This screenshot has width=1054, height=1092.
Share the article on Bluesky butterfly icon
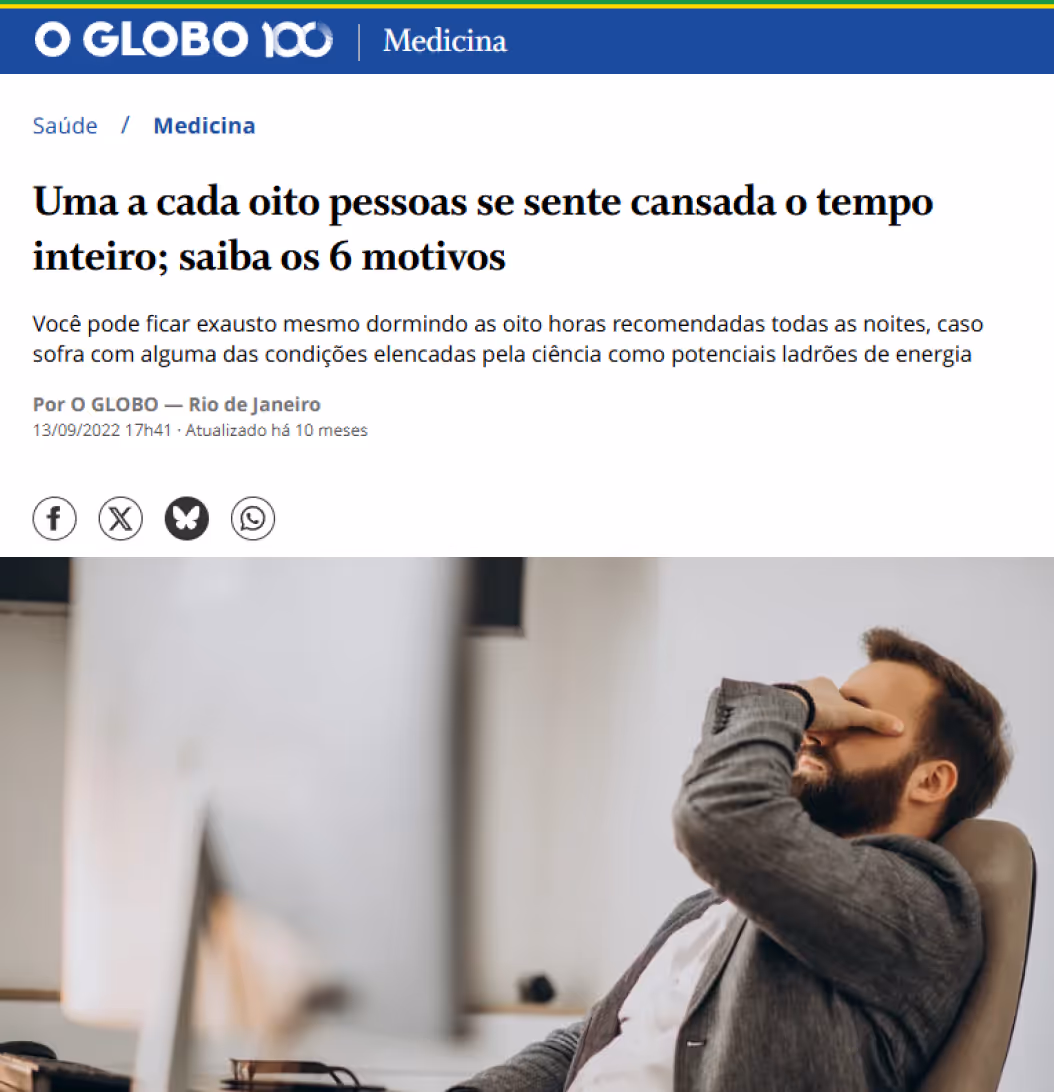(187, 518)
